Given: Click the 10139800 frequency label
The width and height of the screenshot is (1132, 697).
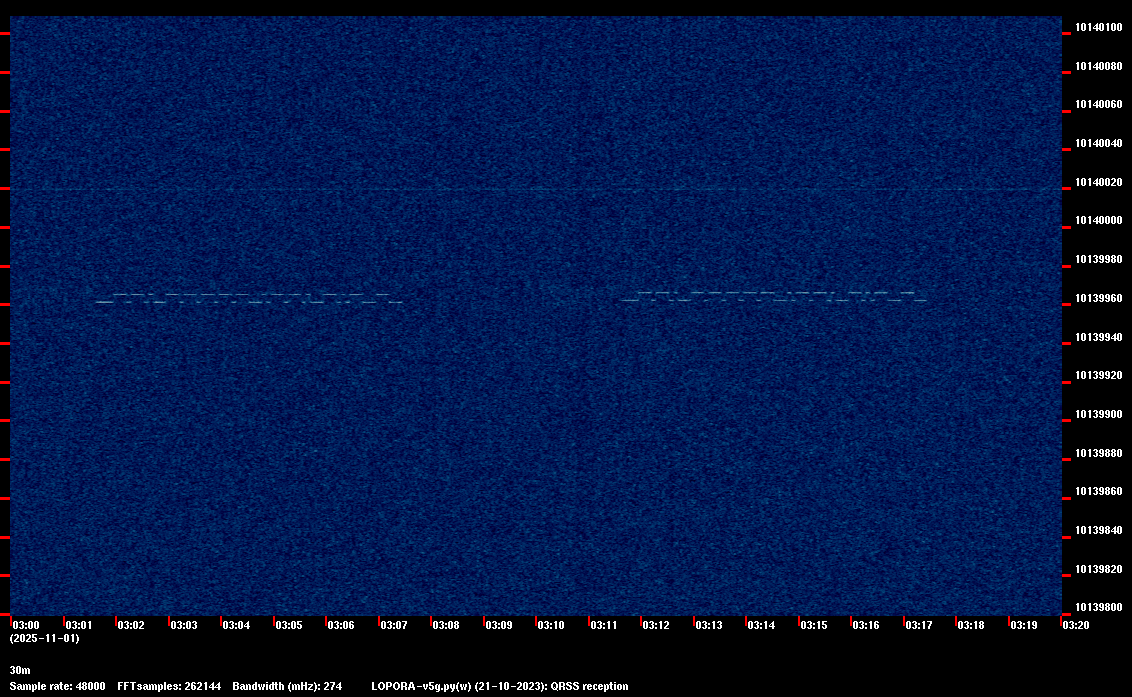Looking at the screenshot, I should (1099, 607).
